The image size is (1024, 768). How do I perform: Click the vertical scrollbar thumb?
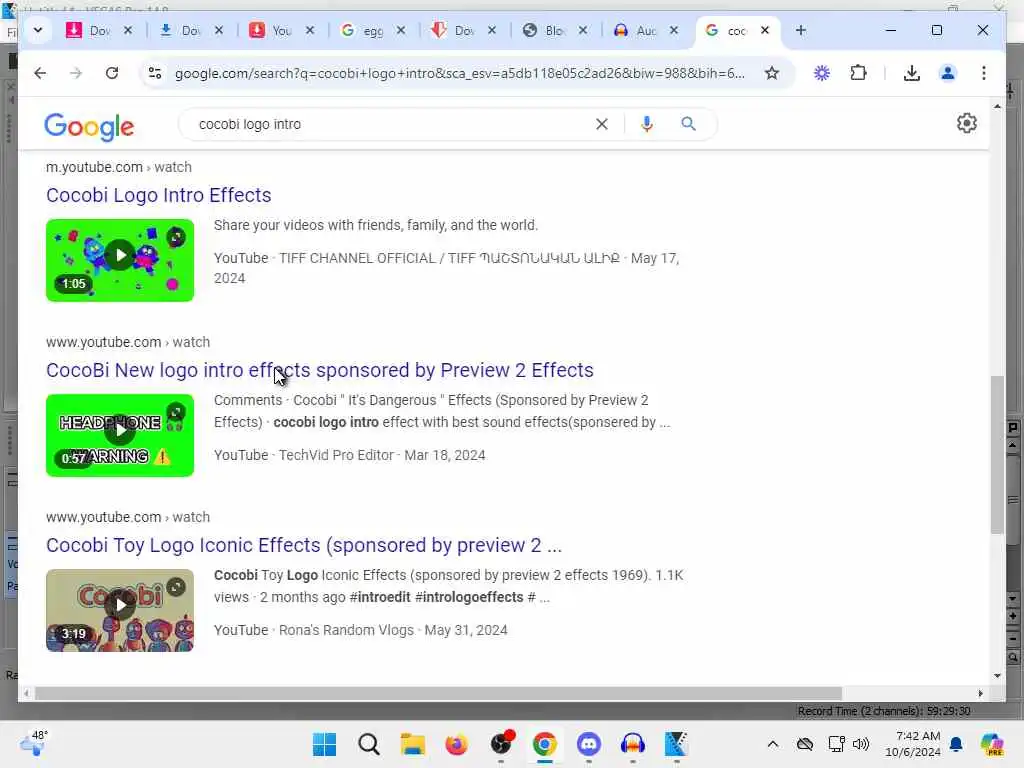pyautogui.click(x=997, y=455)
